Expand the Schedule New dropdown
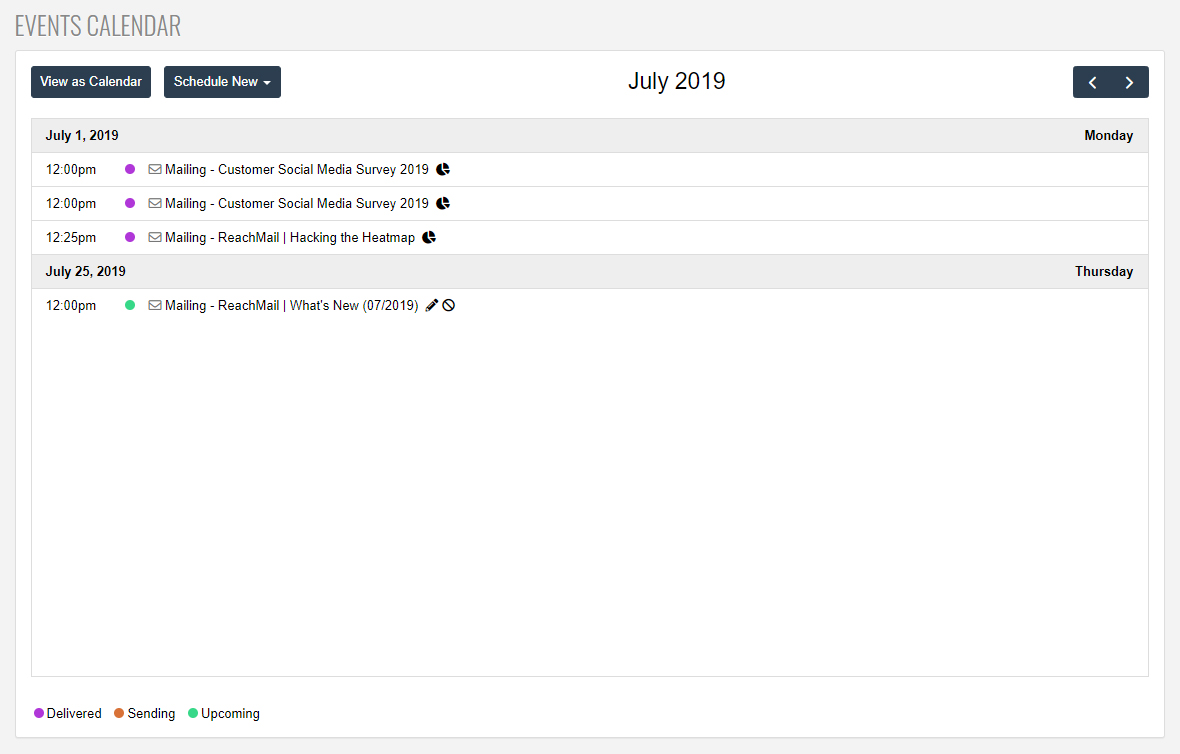The width and height of the screenshot is (1180, 754). (222, 82)
